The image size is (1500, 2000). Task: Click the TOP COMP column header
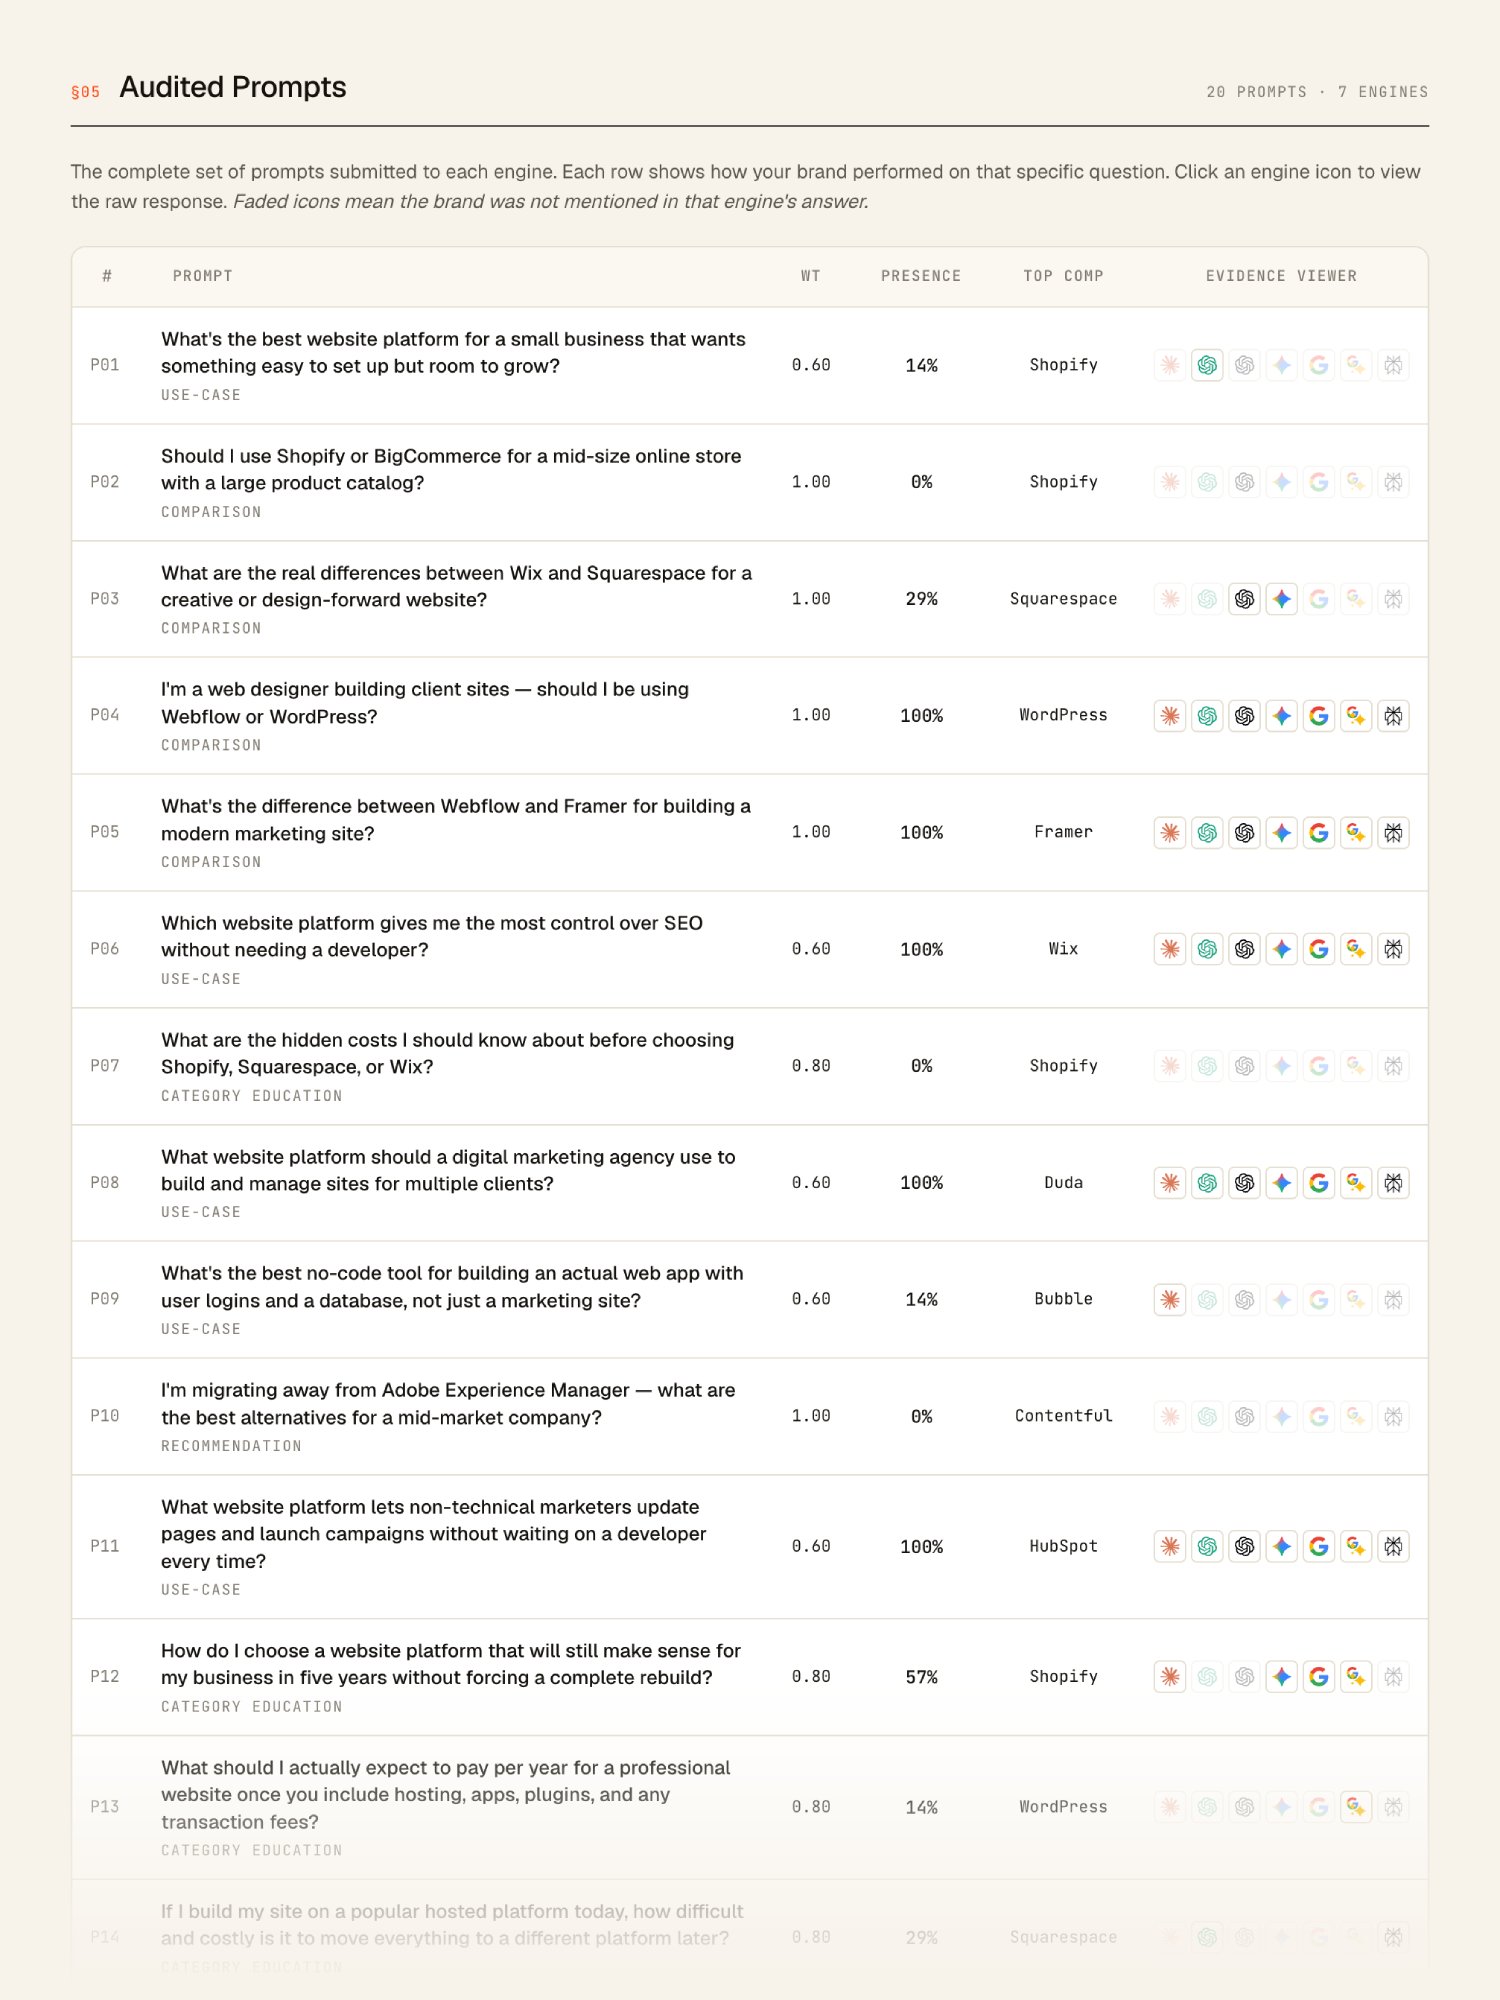(1063, 276)
